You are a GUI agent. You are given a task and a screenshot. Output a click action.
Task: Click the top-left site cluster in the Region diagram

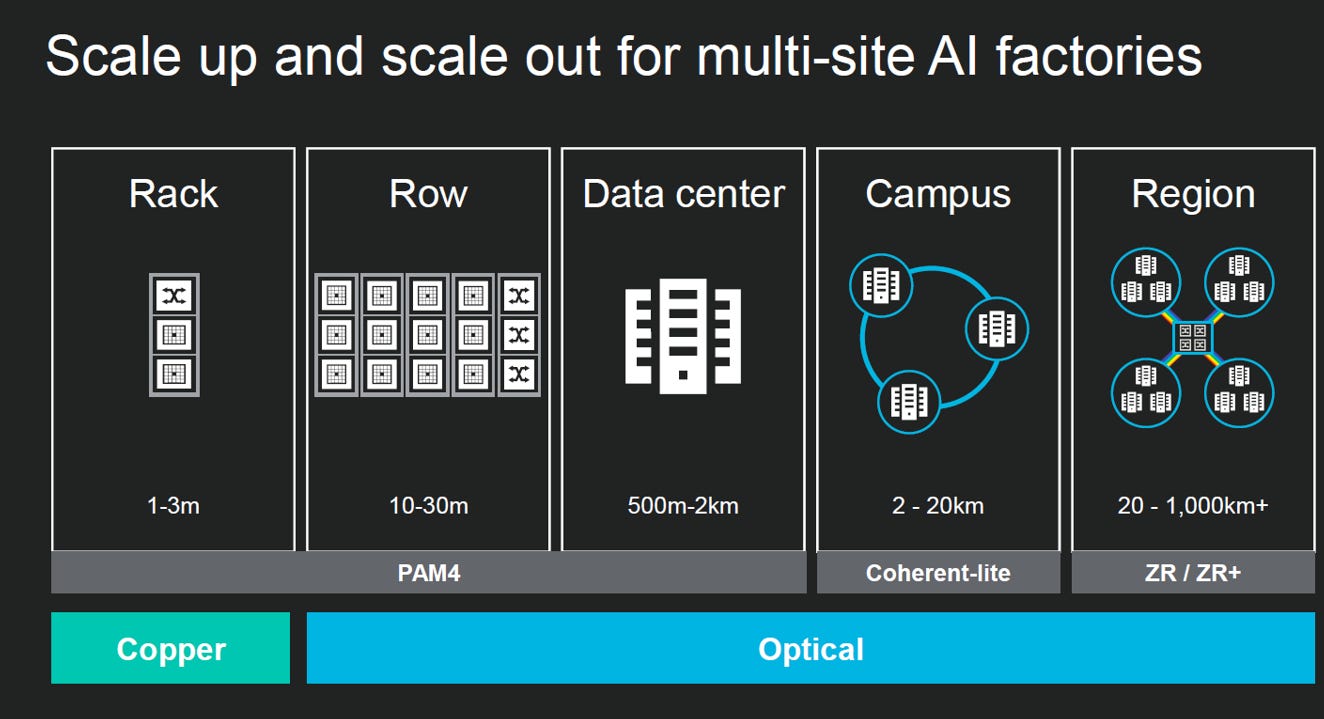1145,281
